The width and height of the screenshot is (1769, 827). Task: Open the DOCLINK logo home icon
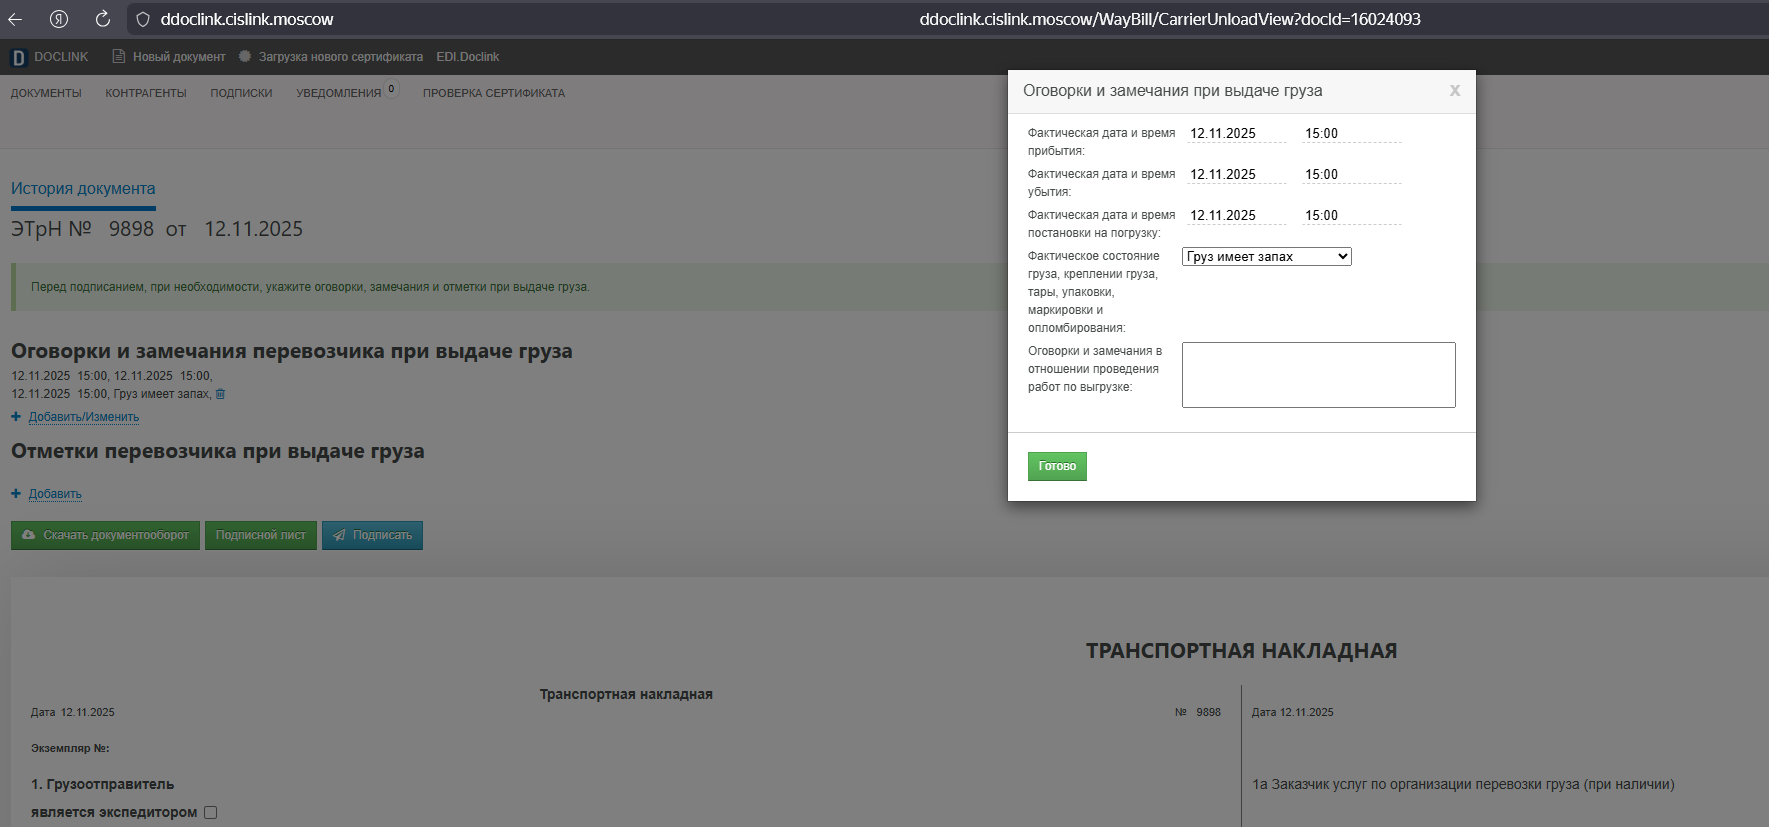(x=18, y=58)
